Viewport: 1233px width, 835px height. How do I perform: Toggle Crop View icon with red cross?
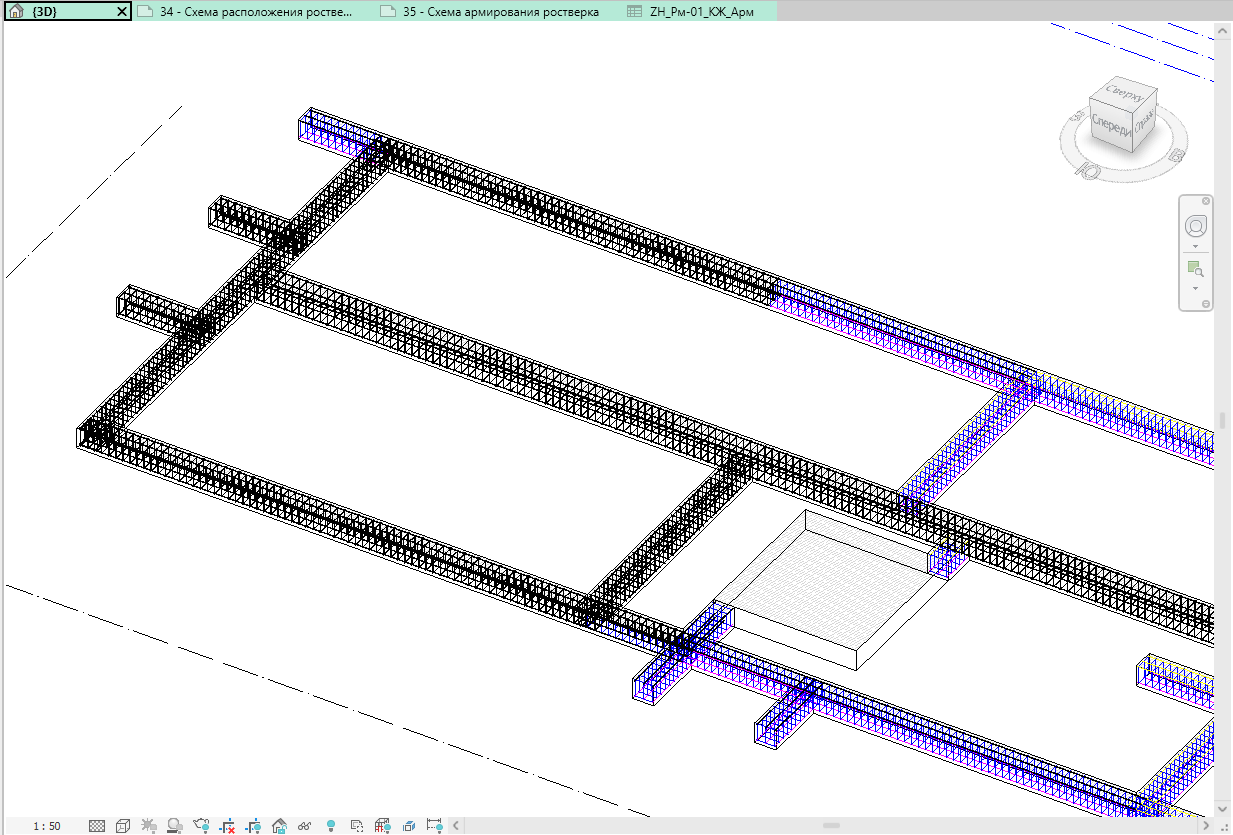(227, 826)
